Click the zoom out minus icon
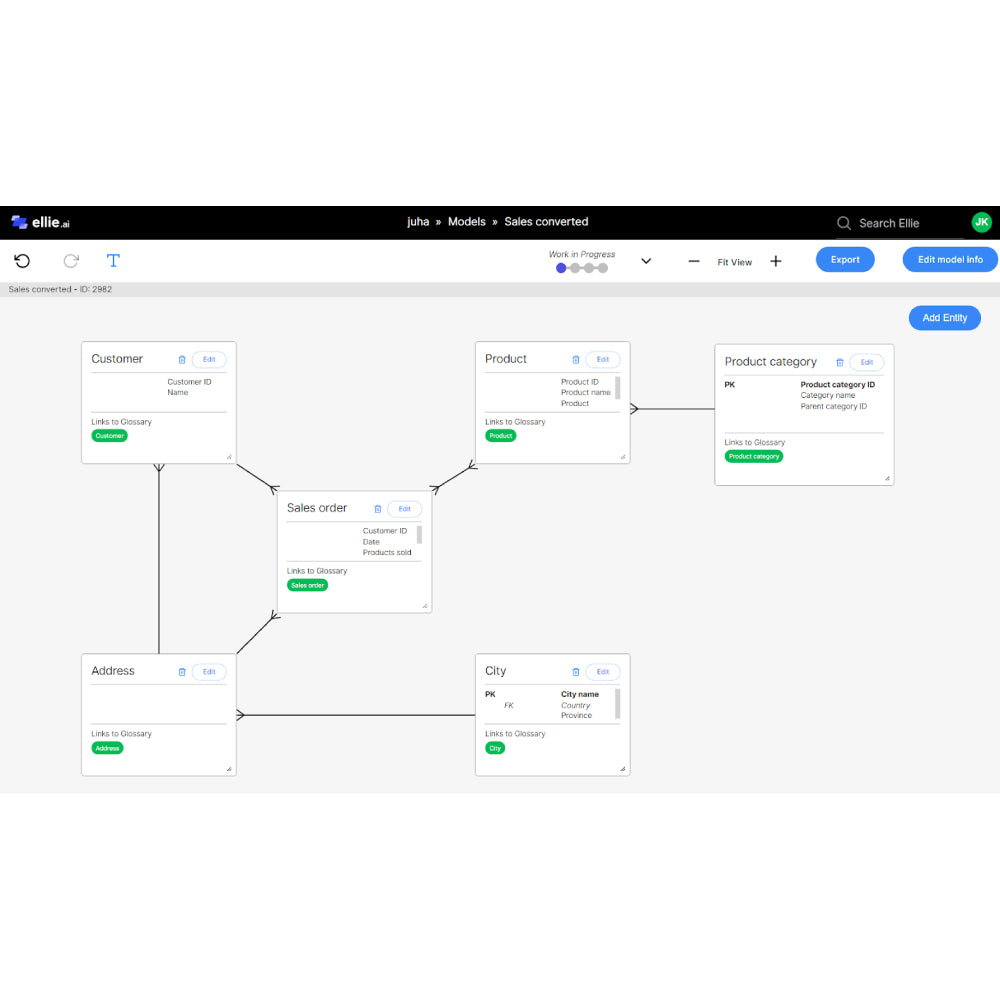 (694, 261)
